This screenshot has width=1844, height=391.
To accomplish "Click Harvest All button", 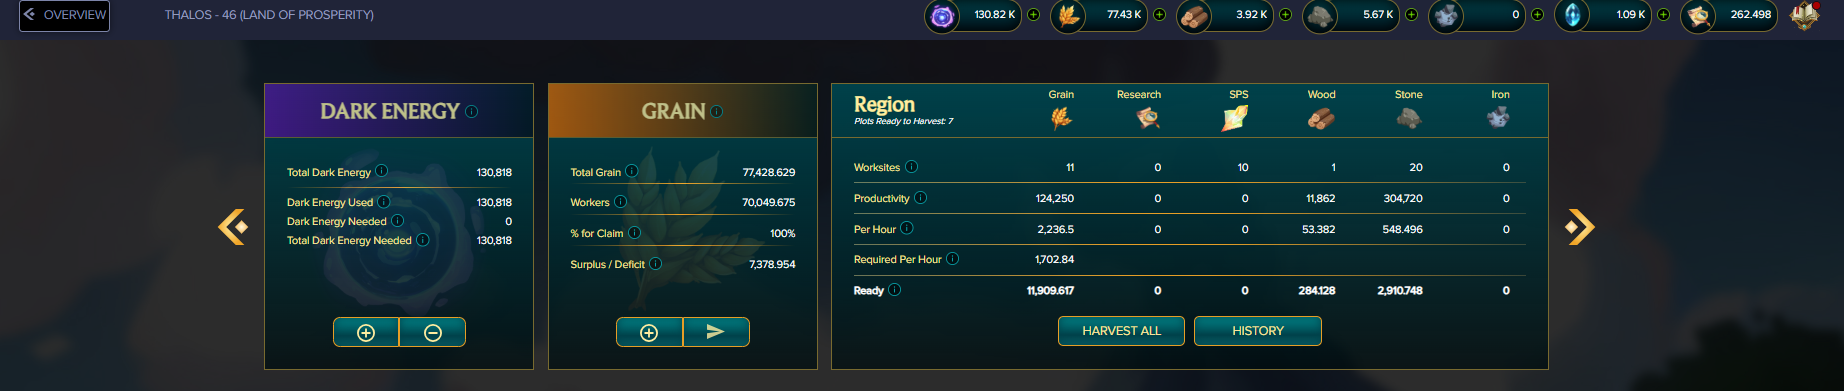I will (1121, 331).
